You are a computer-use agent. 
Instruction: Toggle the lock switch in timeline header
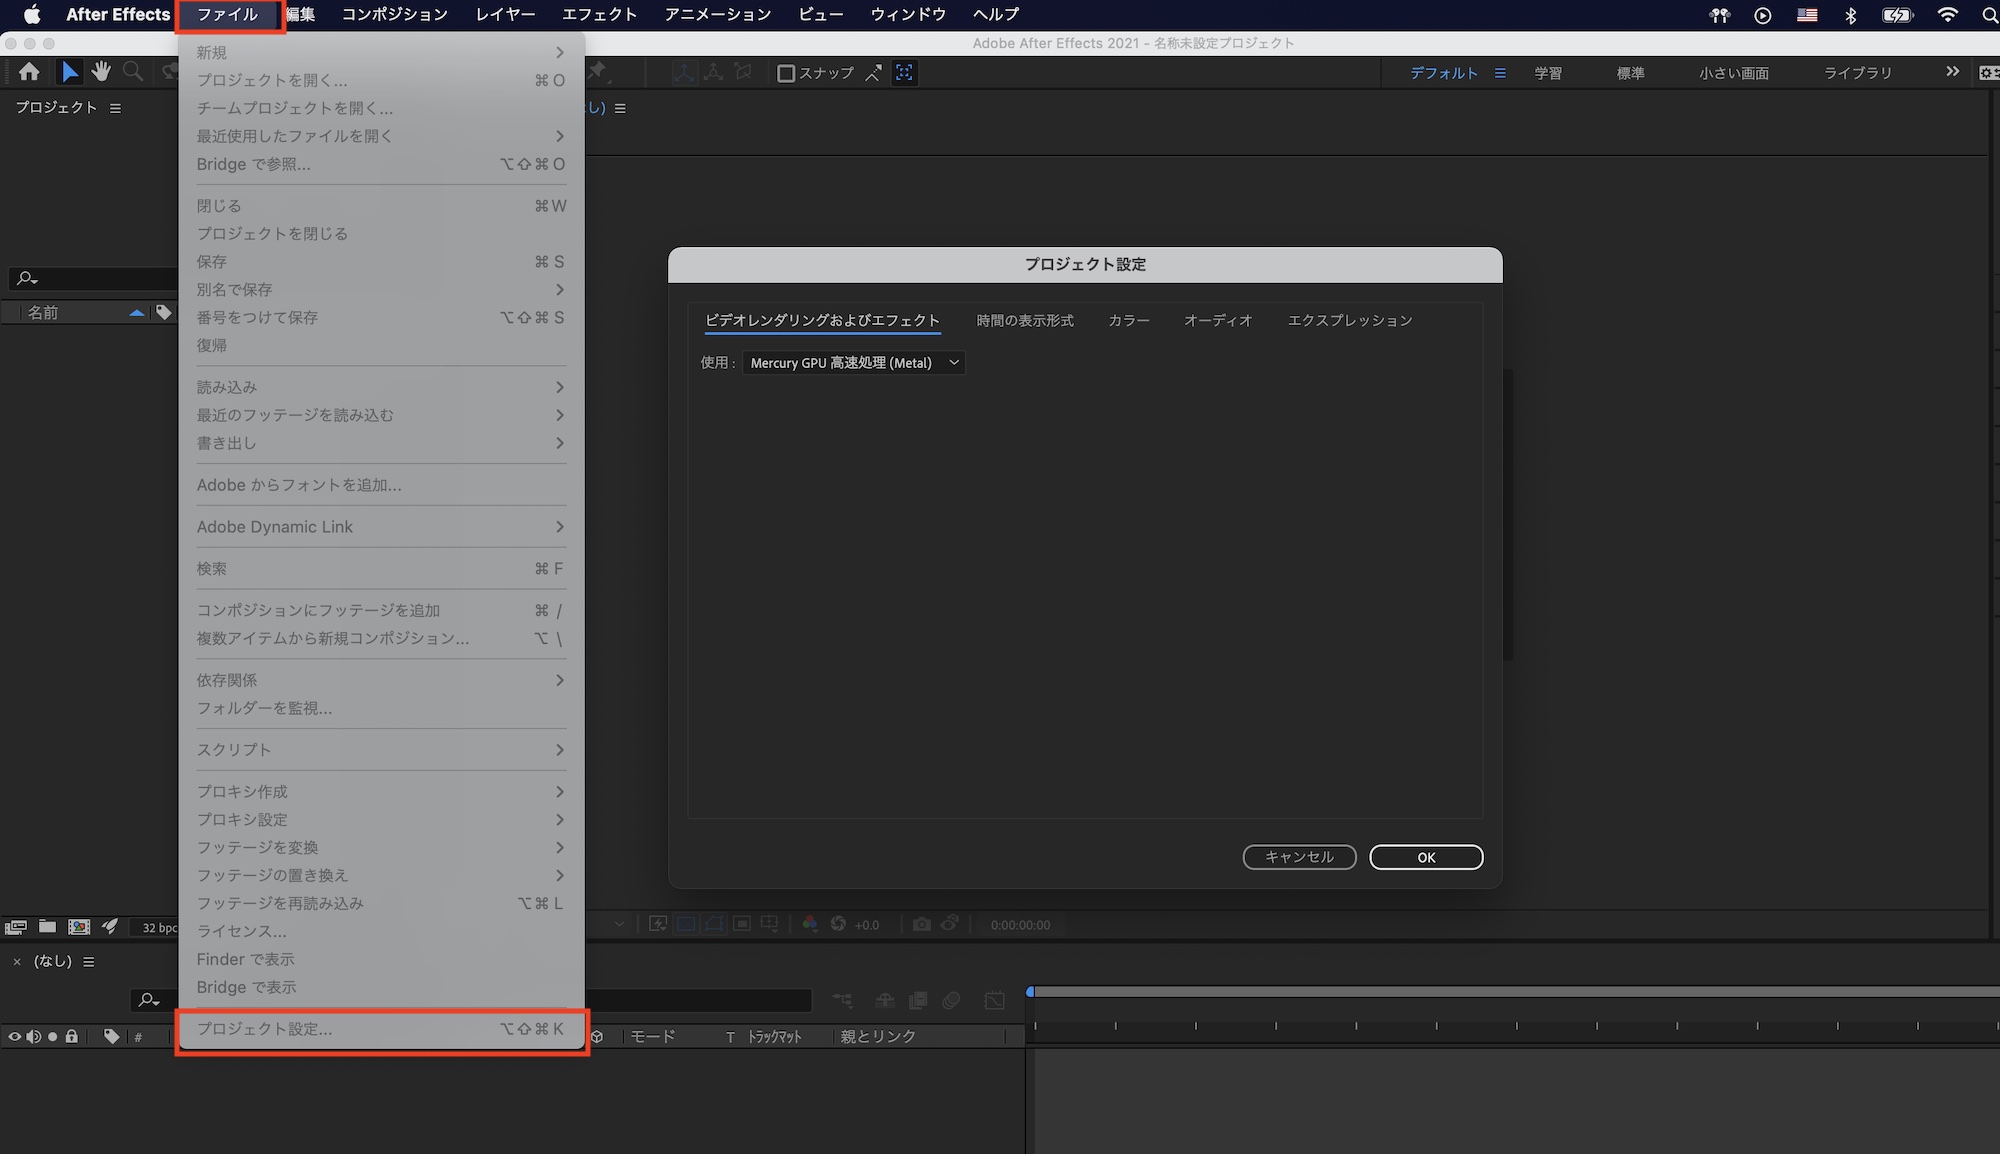click(71, 1037)
